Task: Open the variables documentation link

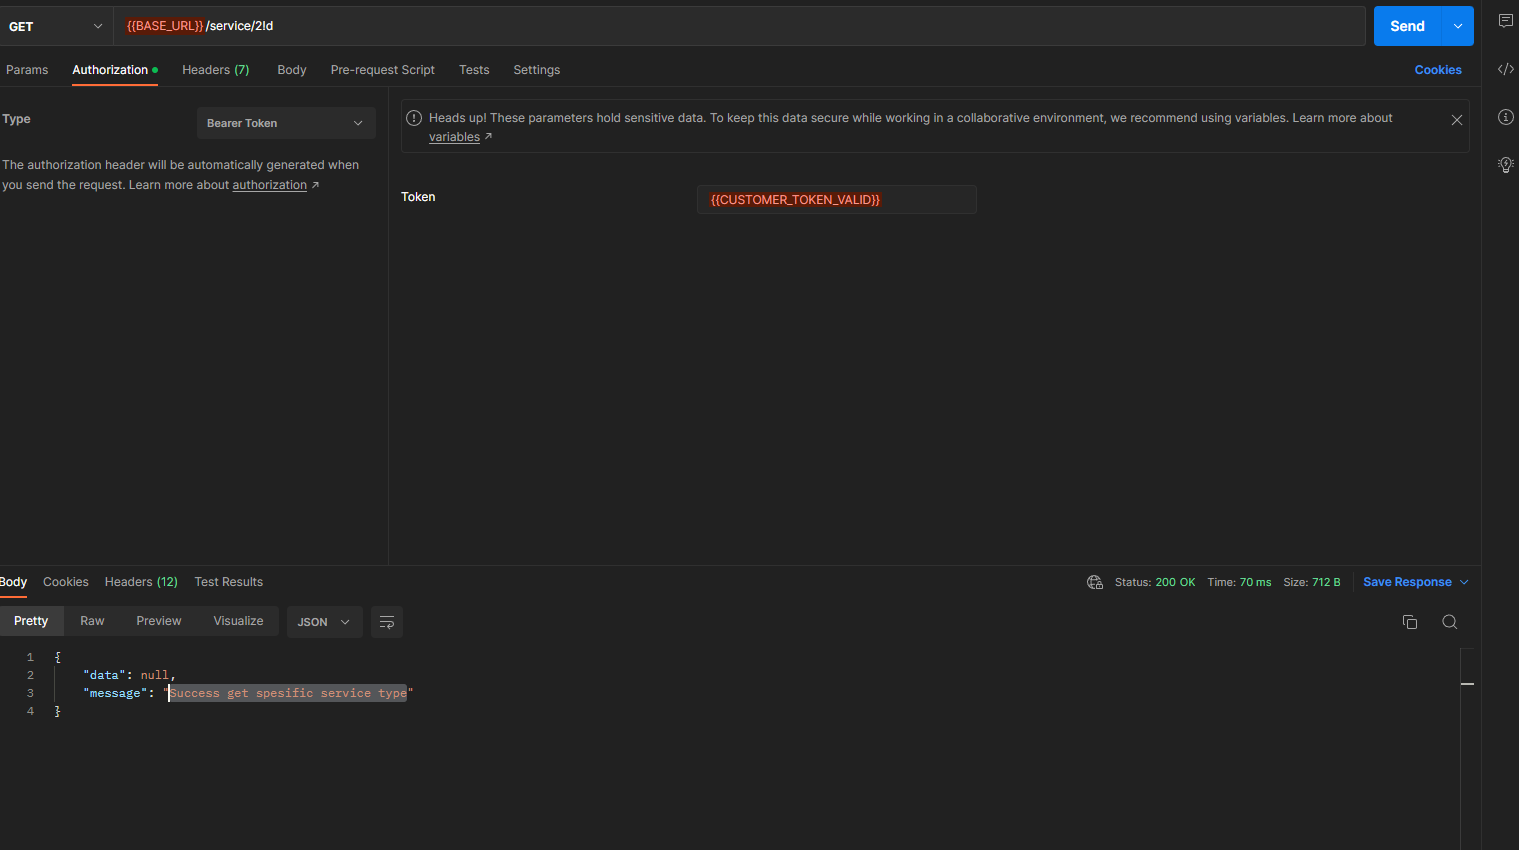Action: [455, 136]
